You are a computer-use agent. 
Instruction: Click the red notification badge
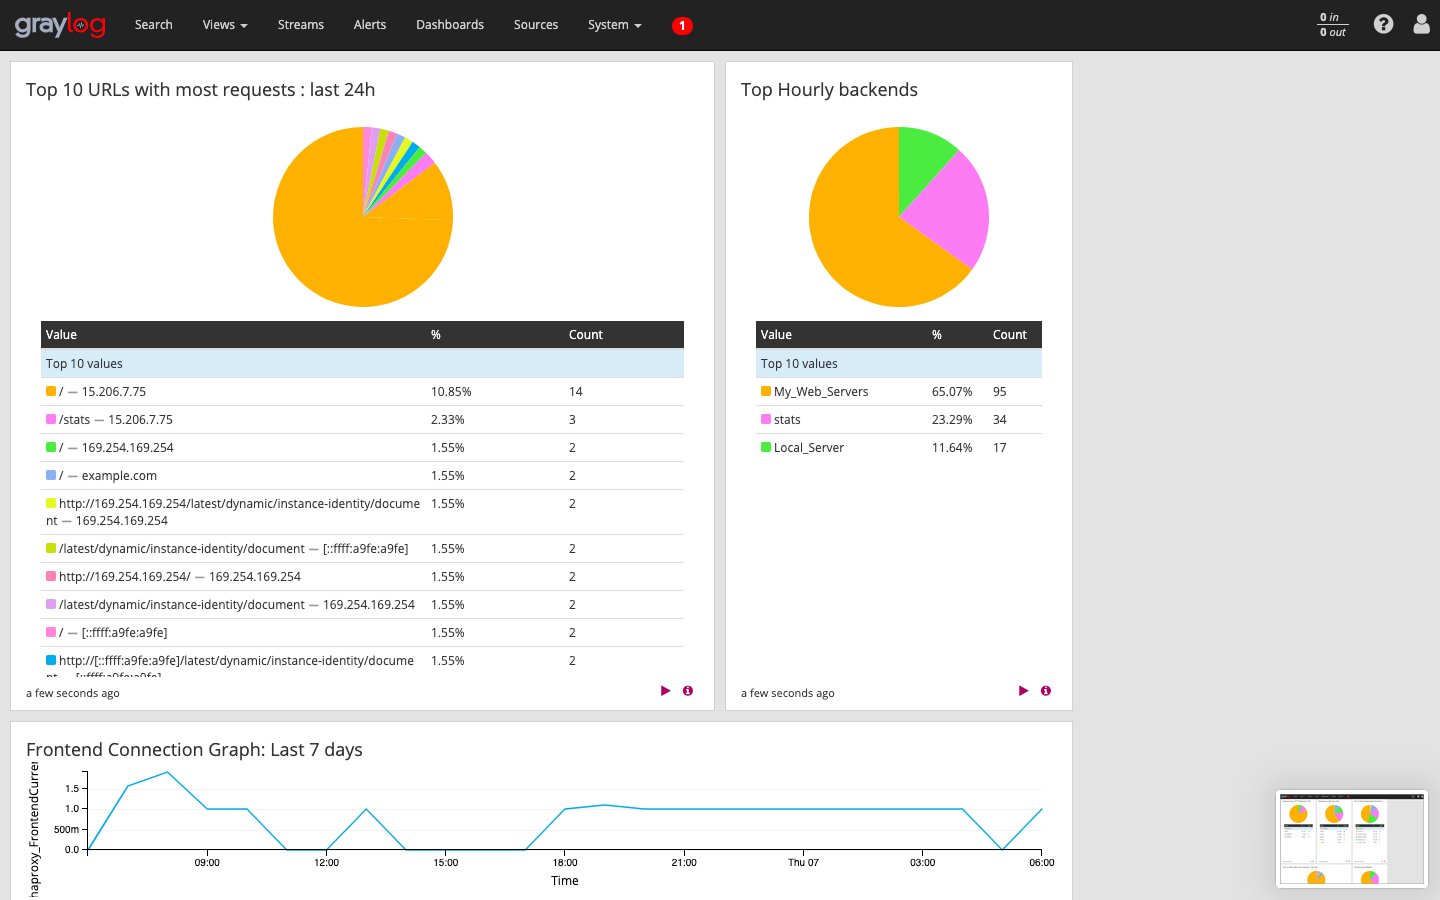coord(682,26)
